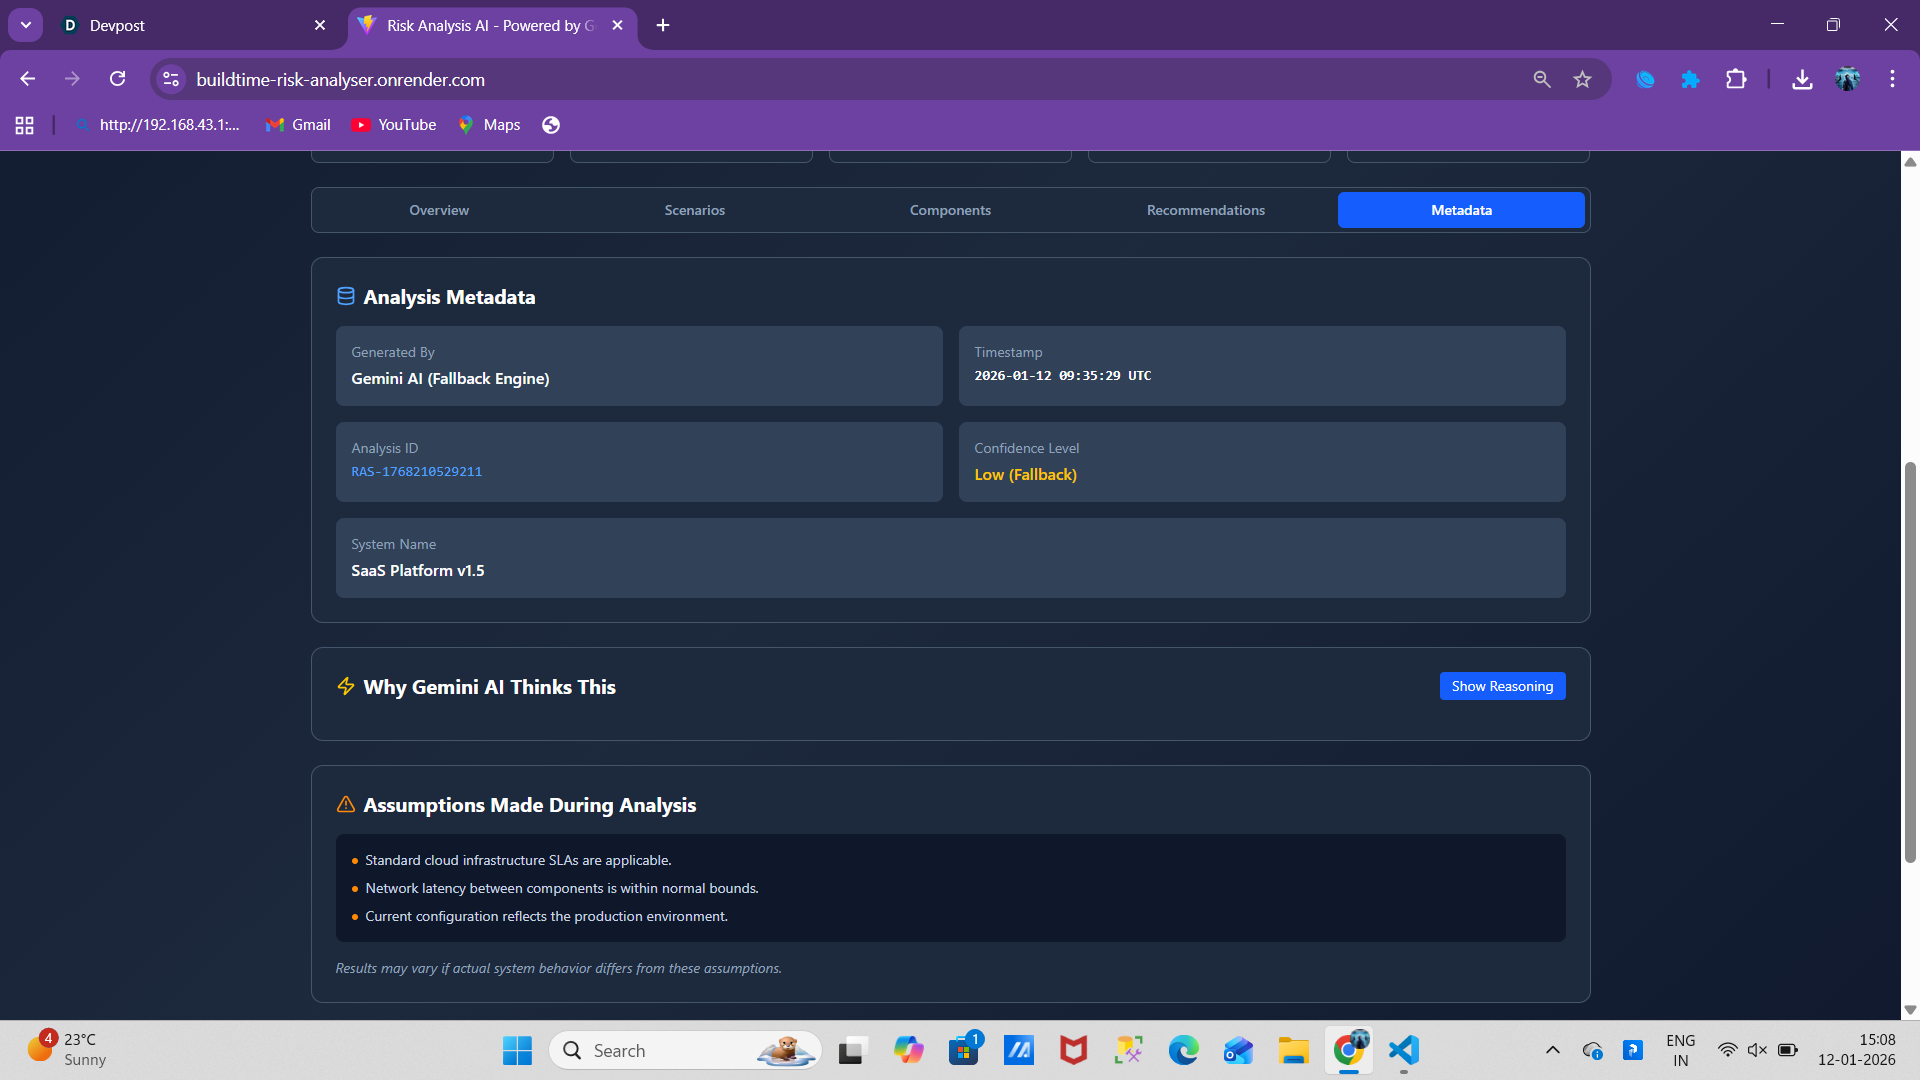Bookmark this page with star icon

(1582, 79)
